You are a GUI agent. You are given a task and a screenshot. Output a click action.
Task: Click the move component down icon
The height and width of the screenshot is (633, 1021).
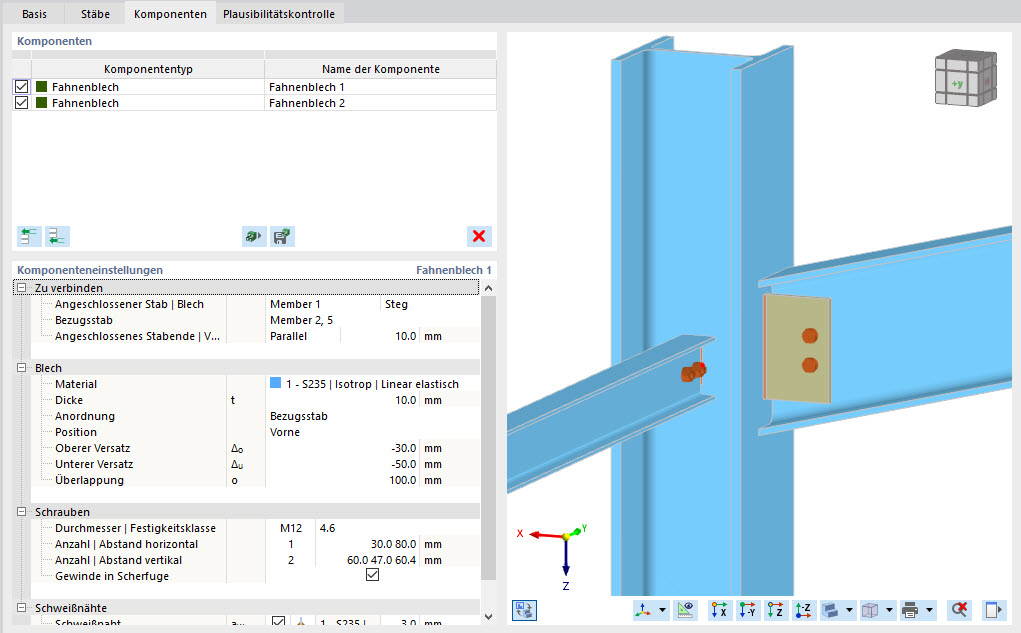click(x=57, y=236)
